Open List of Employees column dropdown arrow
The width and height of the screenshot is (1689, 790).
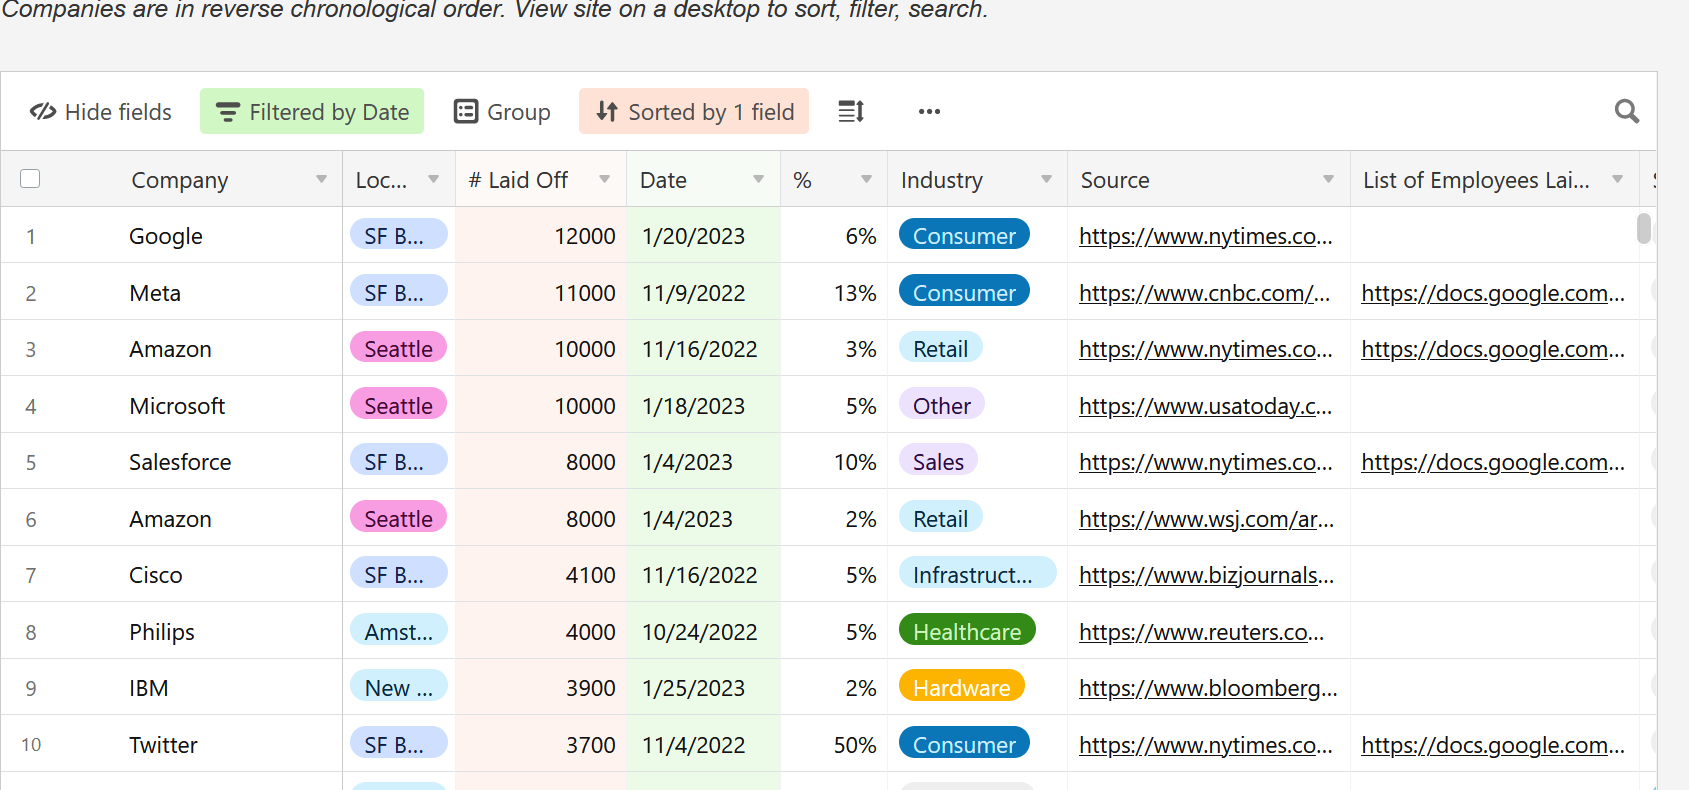(1617, 179)
